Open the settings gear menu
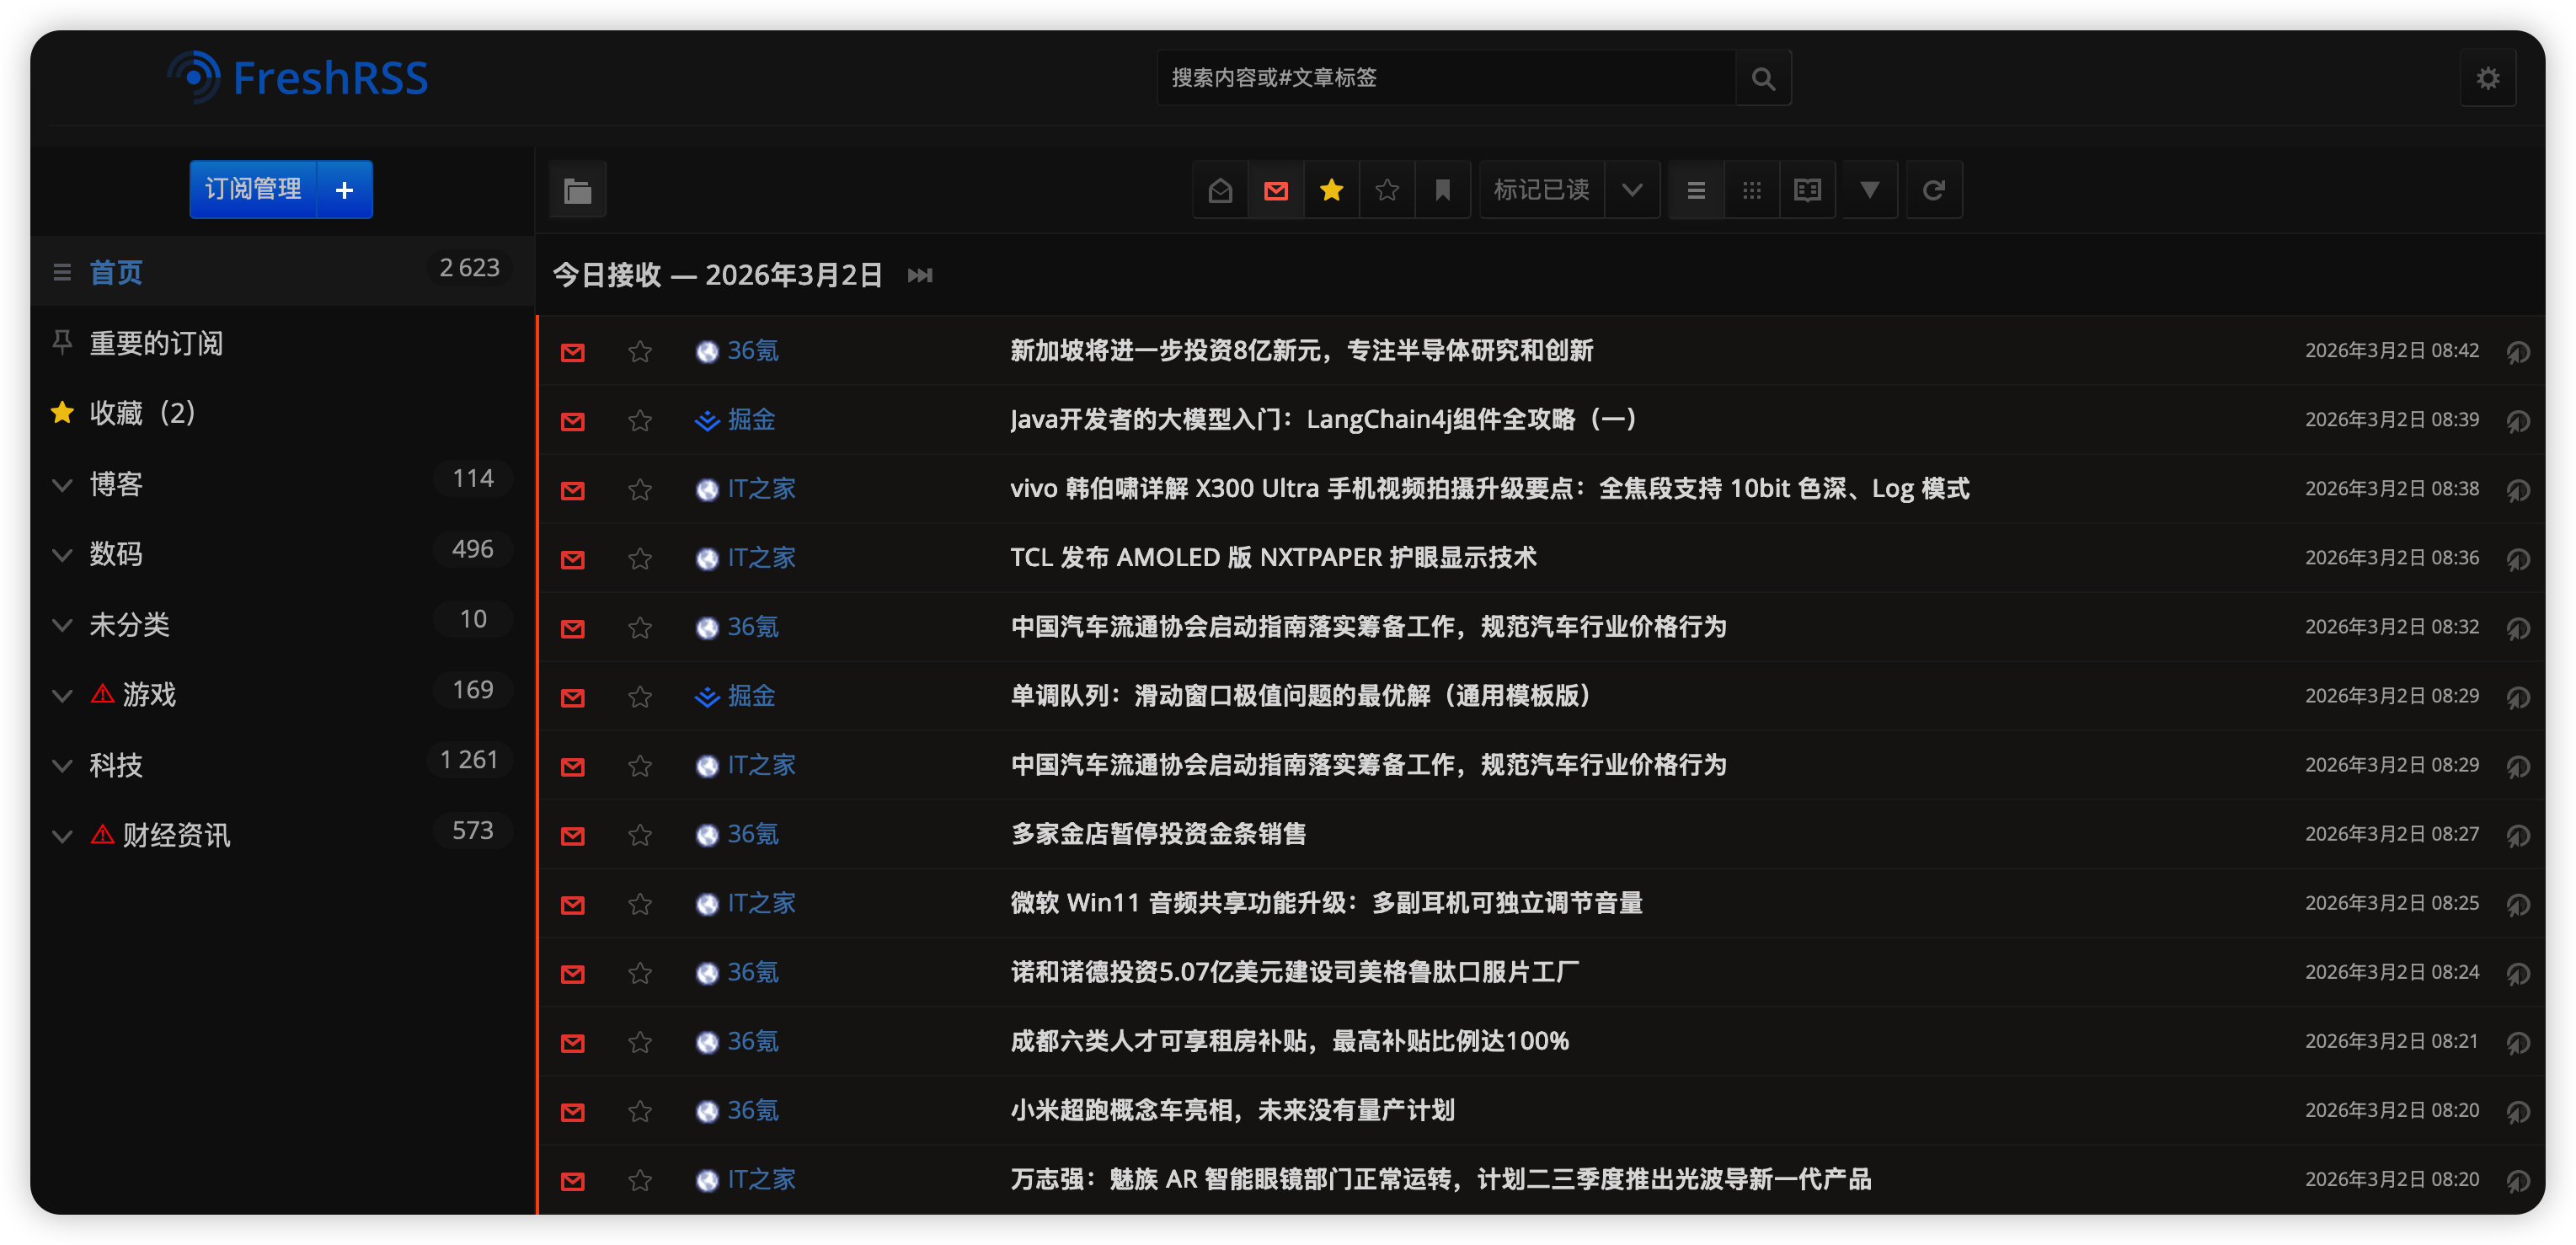This screenshot has height=1245, width=2576. tap(2487, 78)
